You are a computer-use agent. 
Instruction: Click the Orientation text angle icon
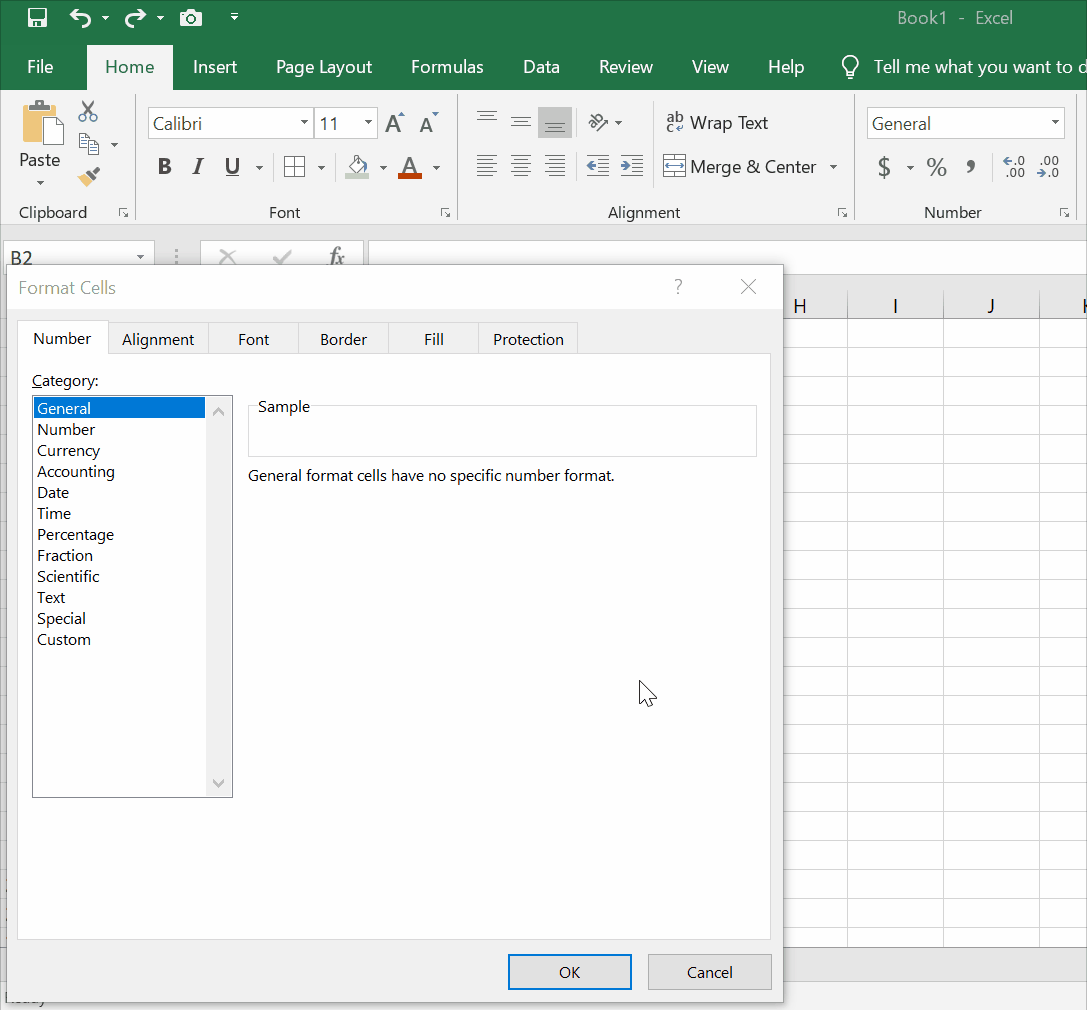pyautogui.click(x=598, y=122)
